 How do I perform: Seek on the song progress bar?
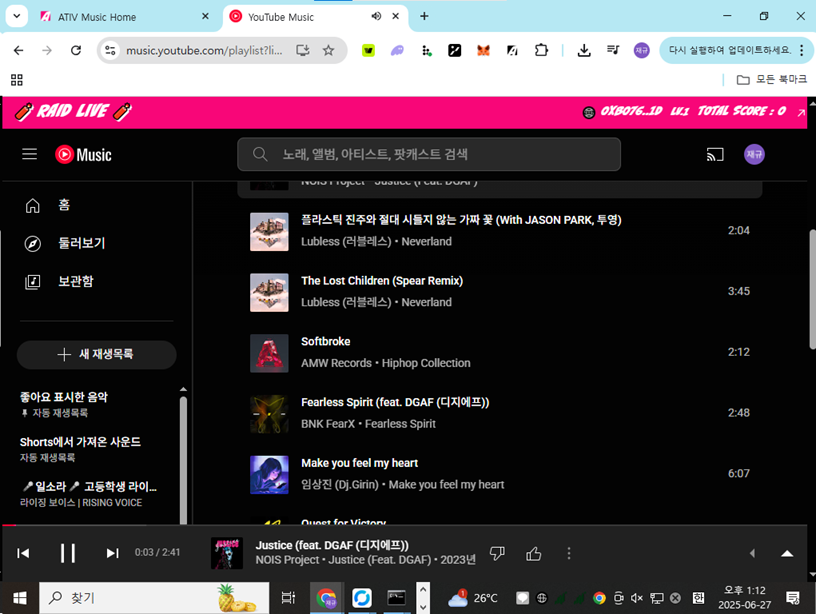click(x=405, y=526)
